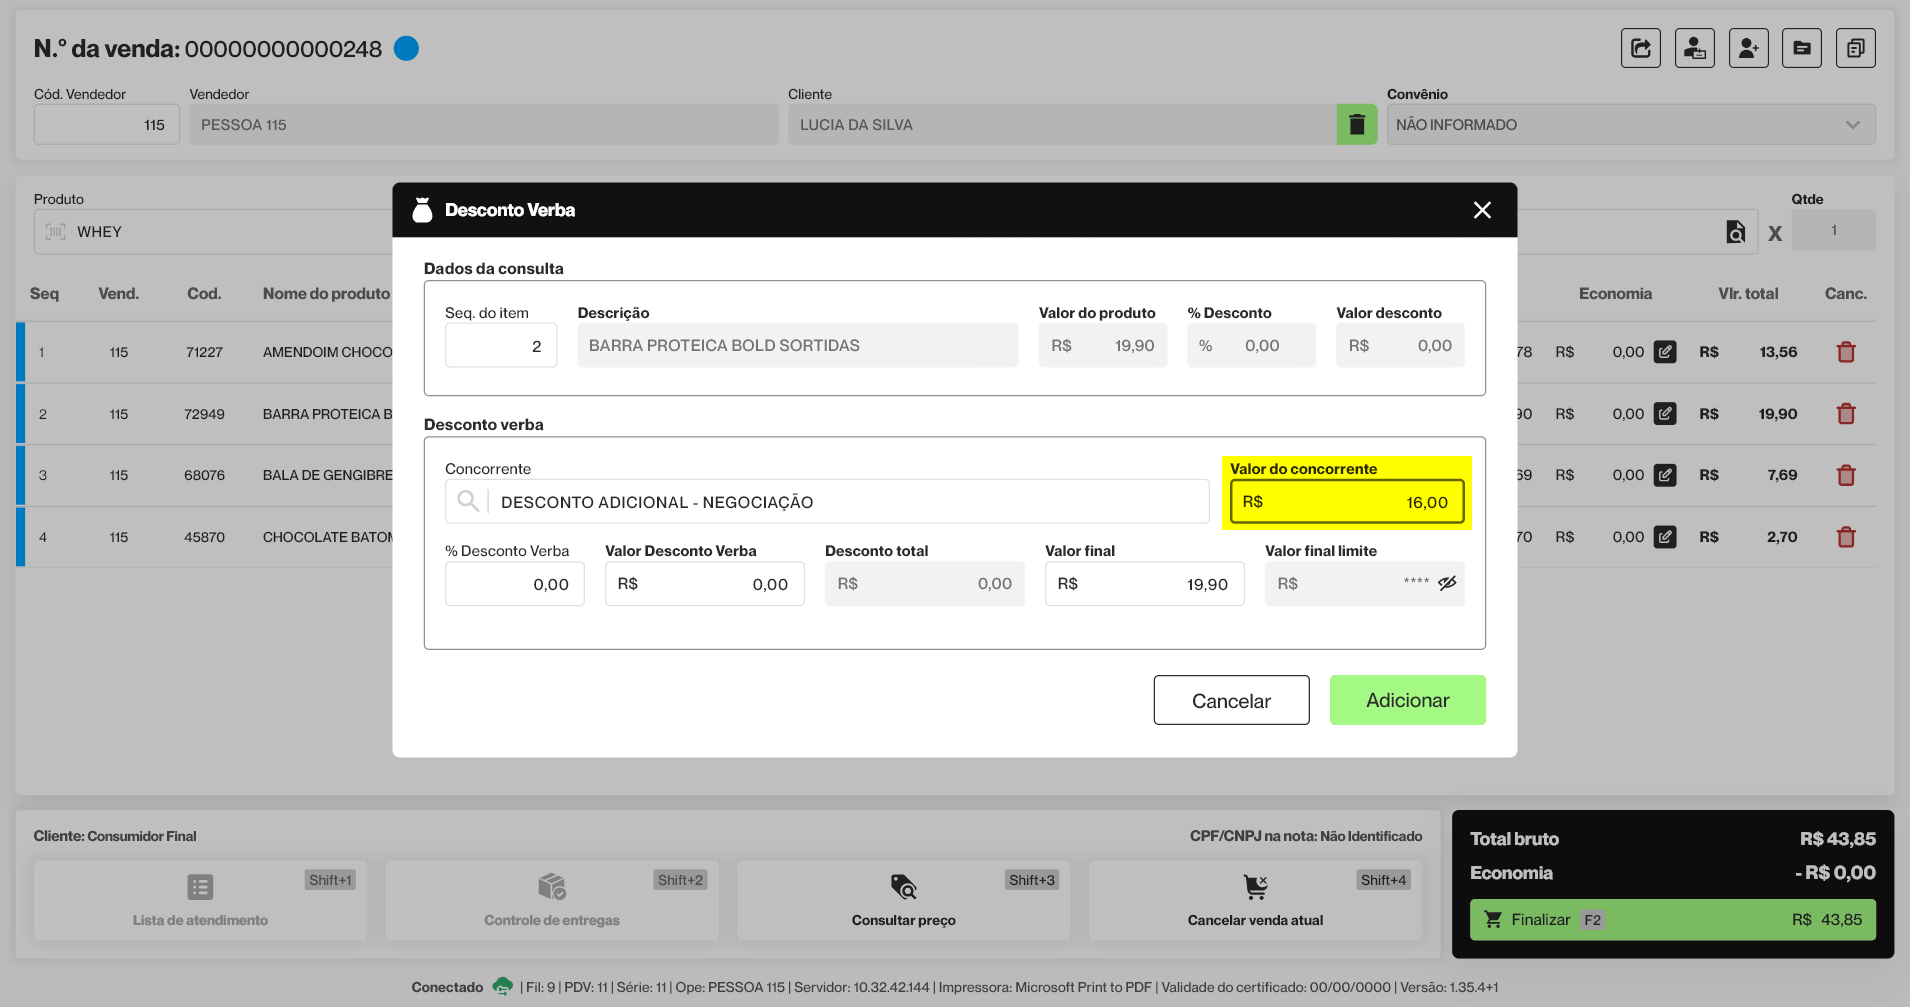Open the folder icon in top toolbar

coord(1801,48)
